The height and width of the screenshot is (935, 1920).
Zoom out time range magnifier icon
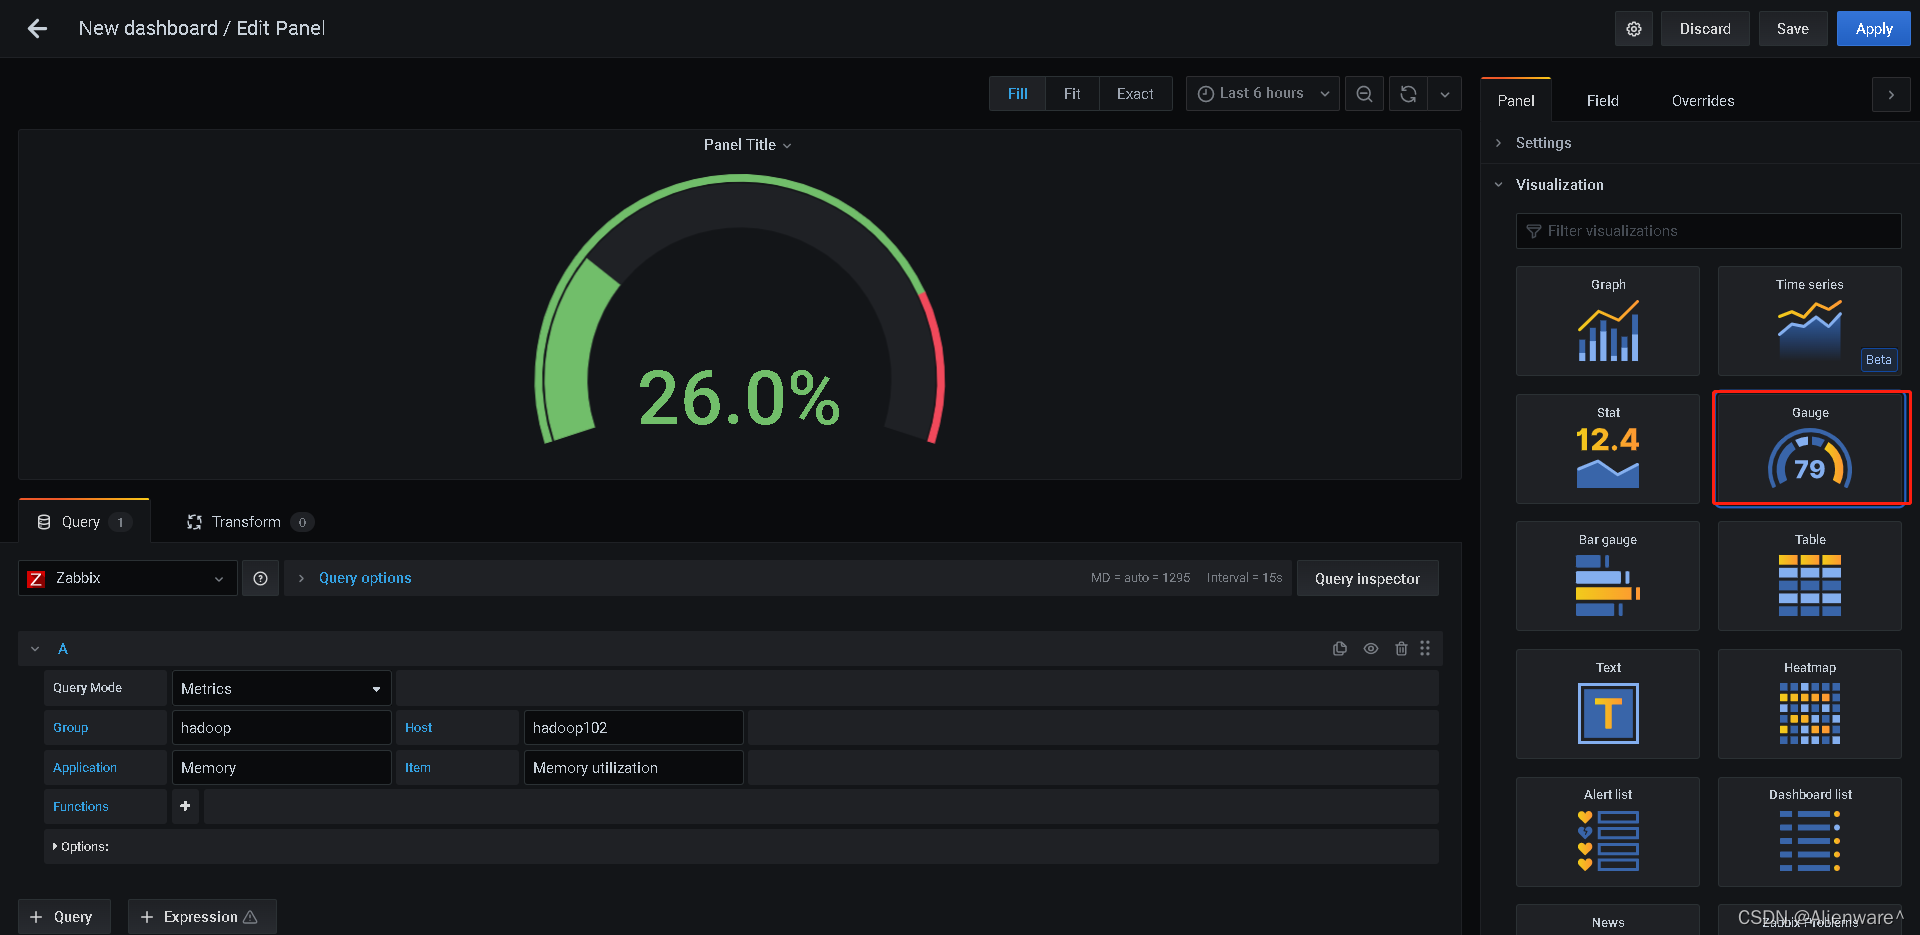(1364, 94)
